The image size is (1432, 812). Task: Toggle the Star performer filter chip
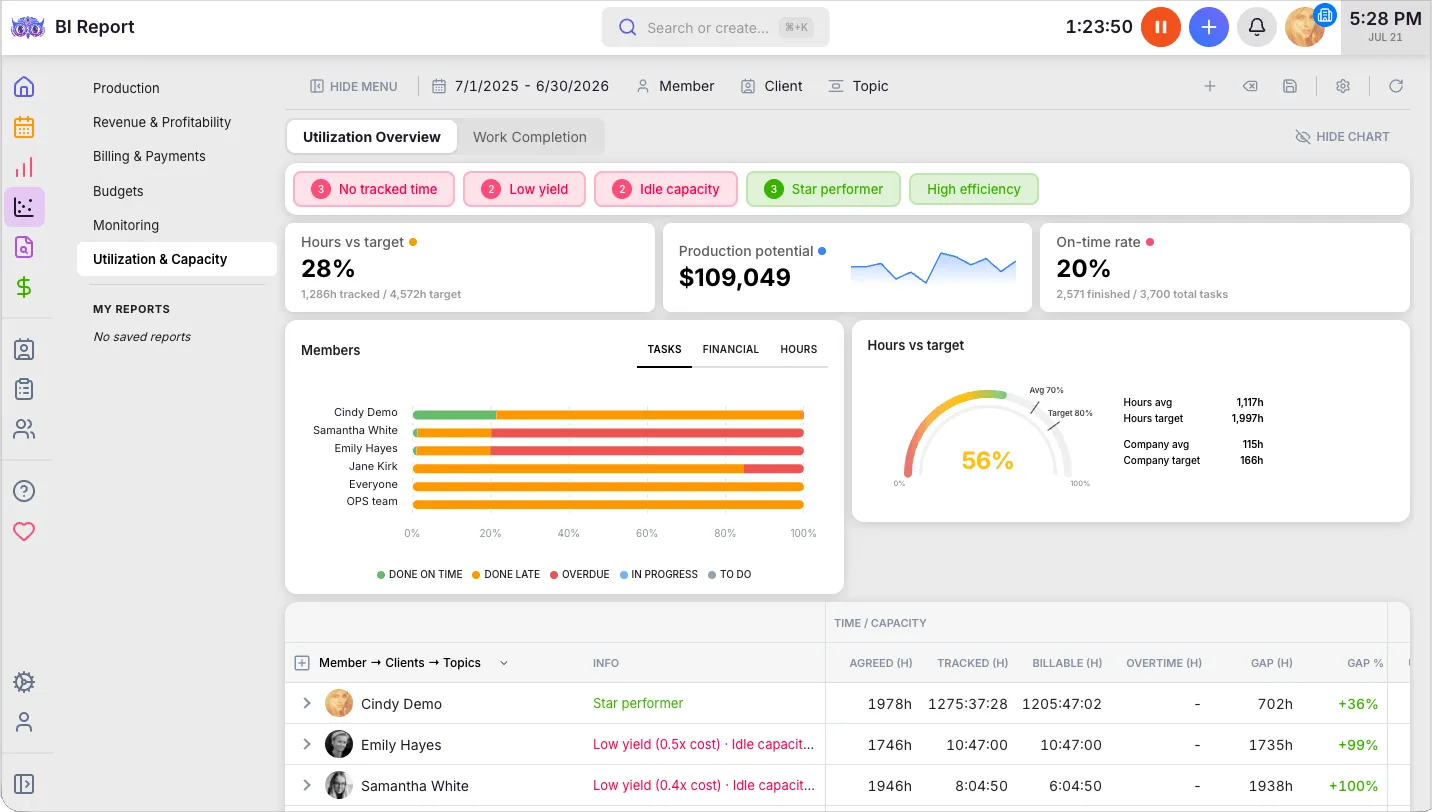point(823,189)
